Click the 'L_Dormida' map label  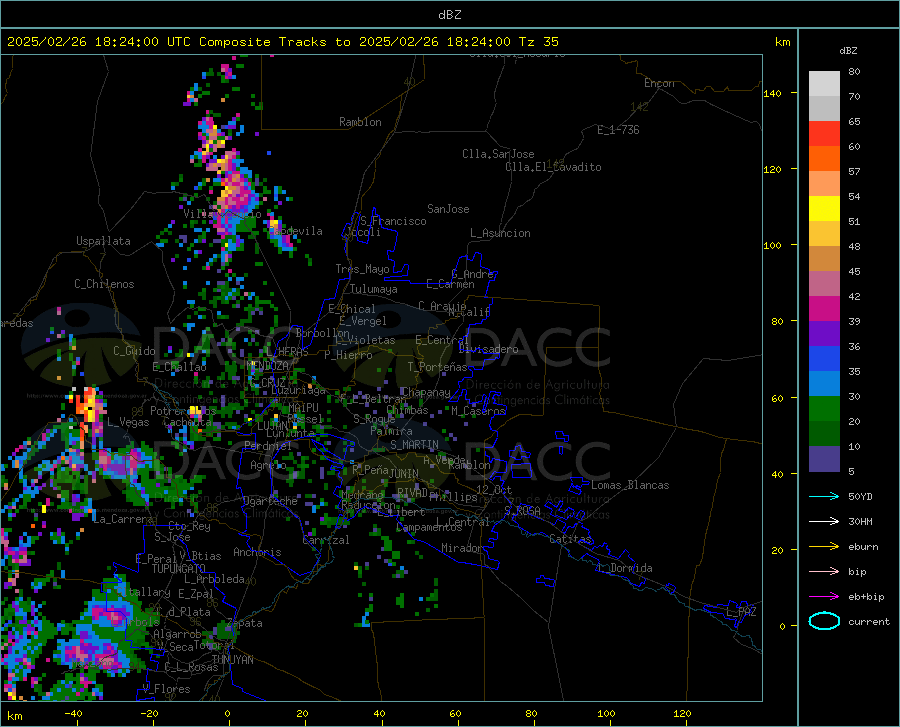[x=624, y=568]
